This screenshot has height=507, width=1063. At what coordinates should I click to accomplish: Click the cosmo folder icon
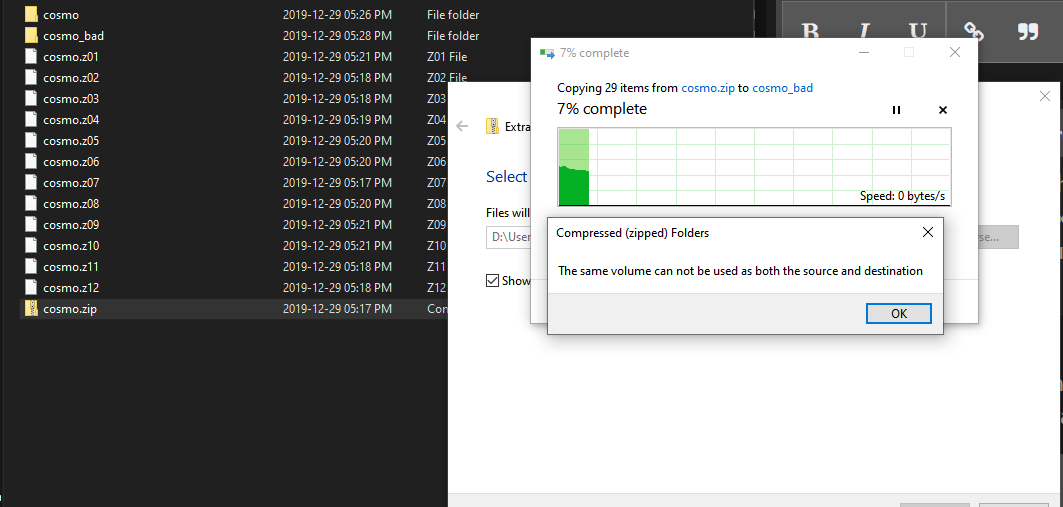click(31, 14)
